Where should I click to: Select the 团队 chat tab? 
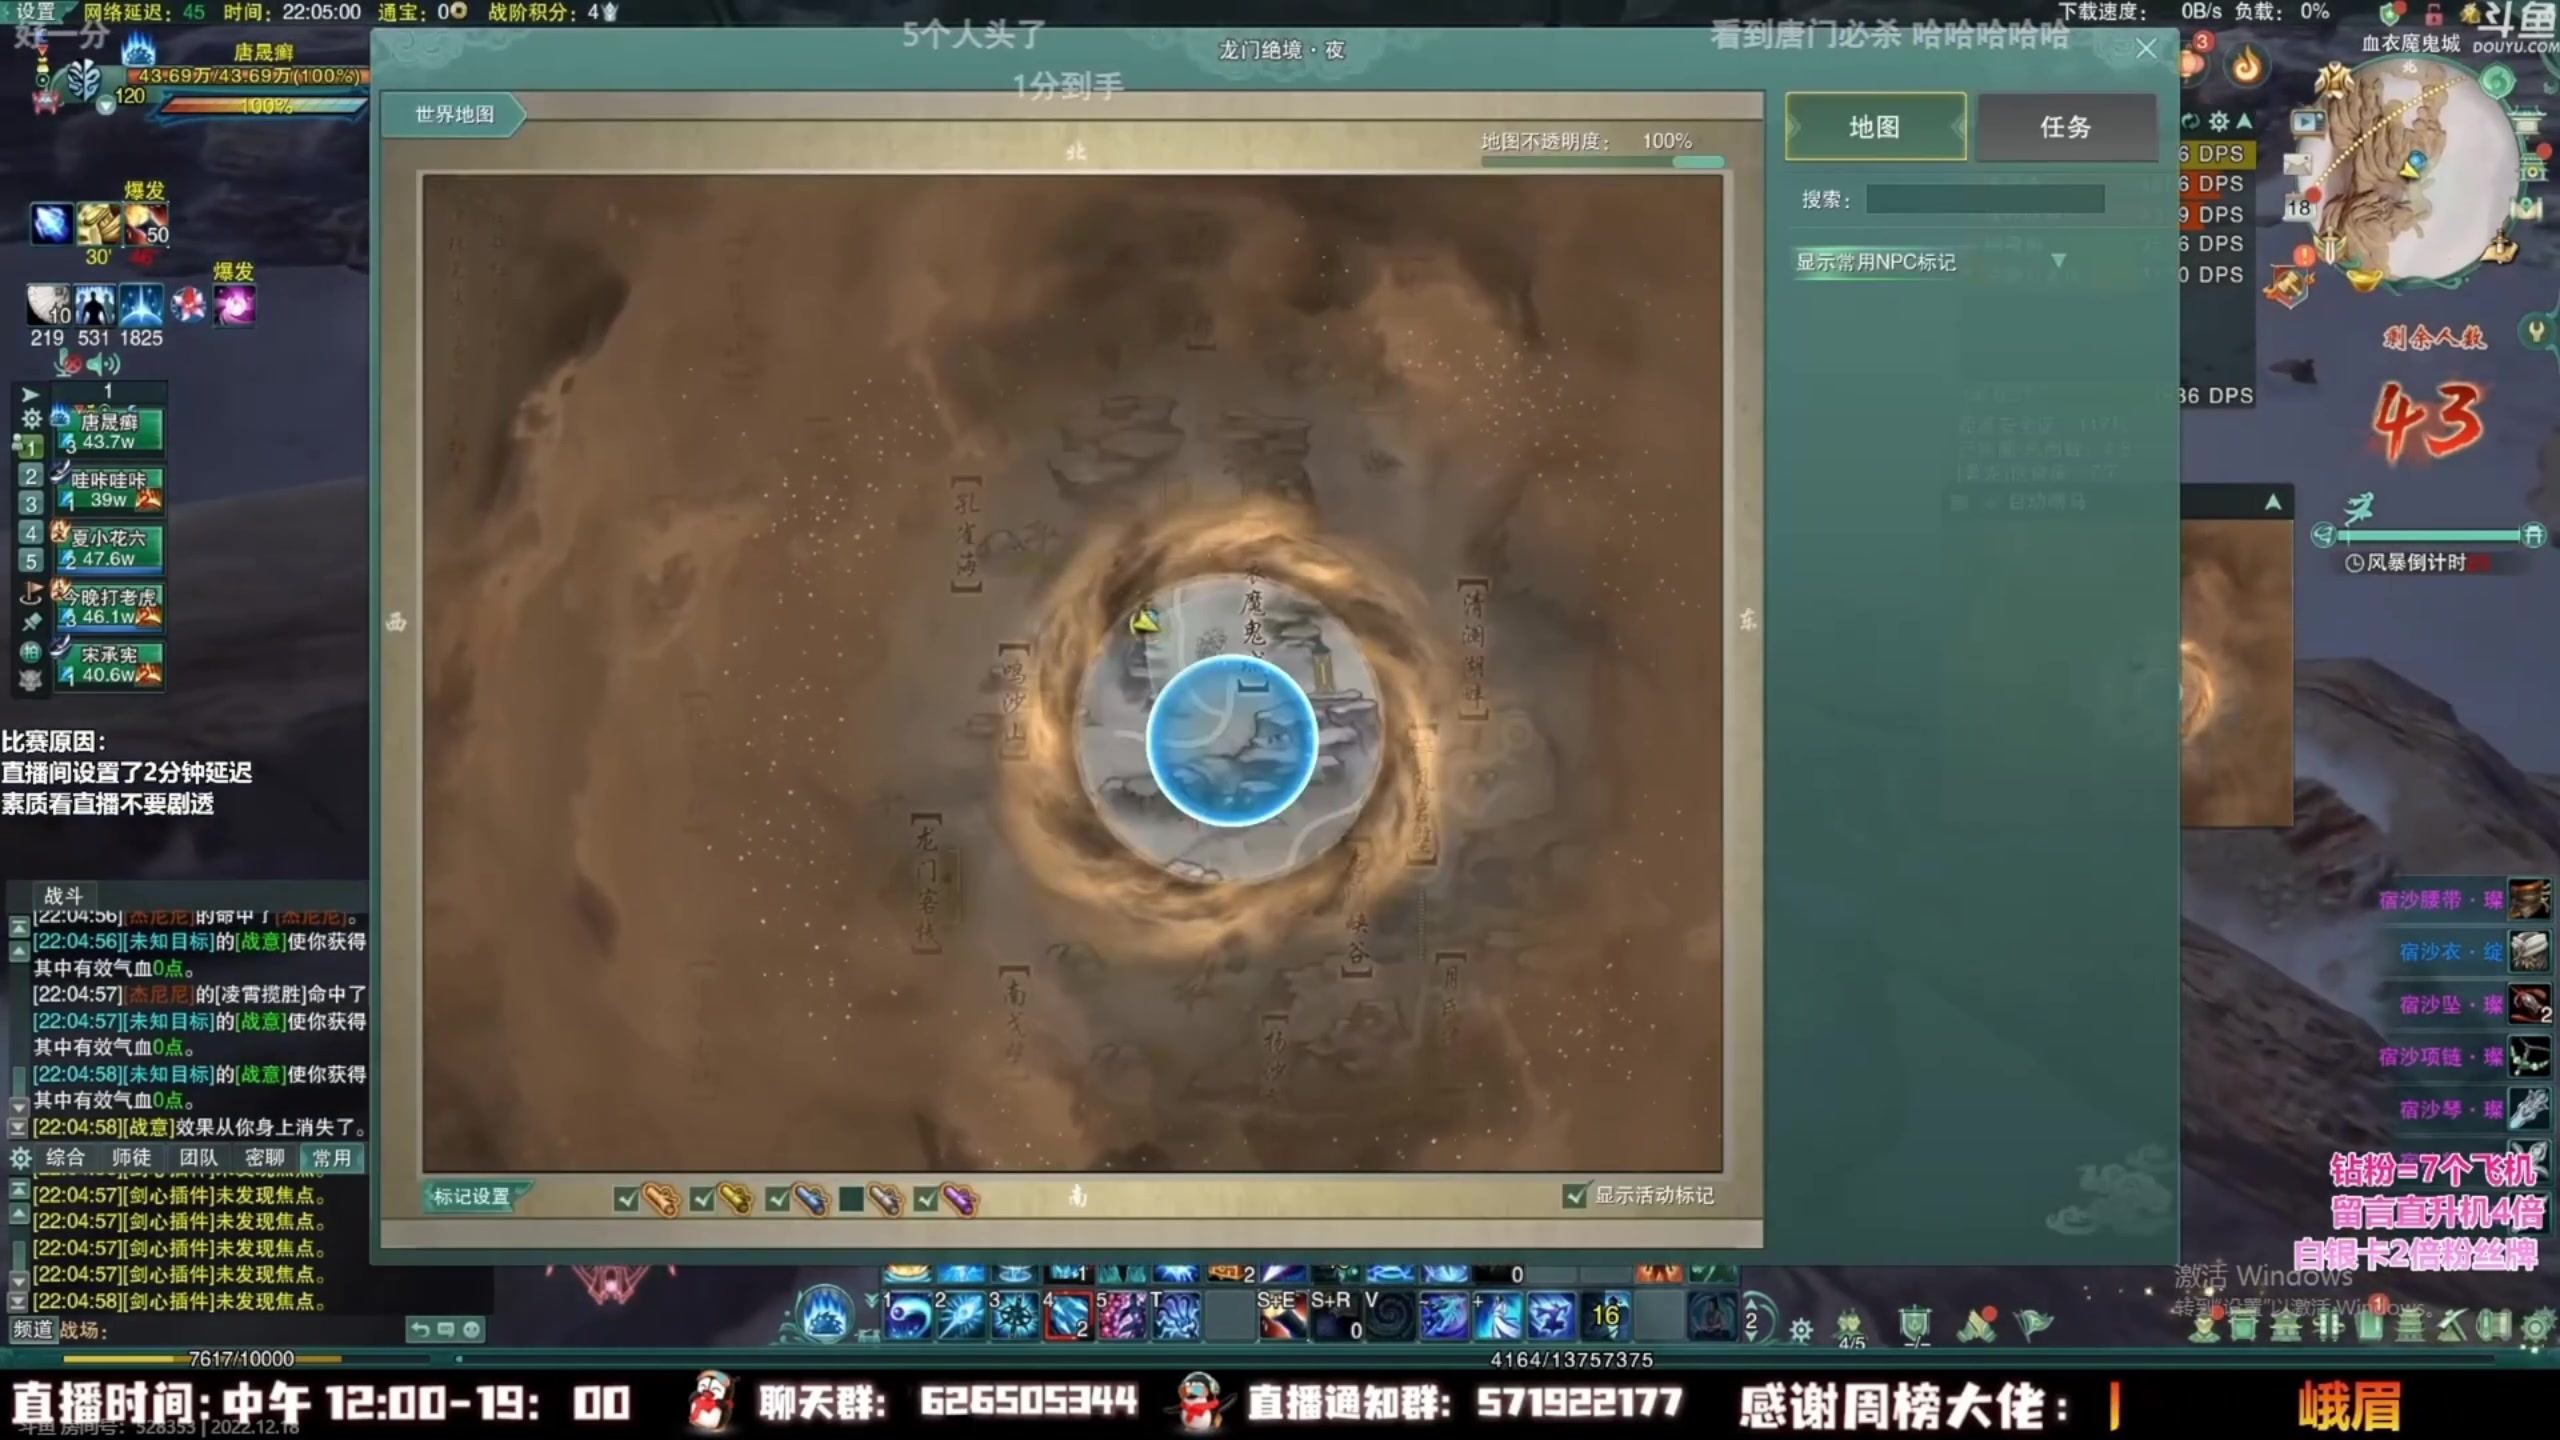(x=198, y=1158)
